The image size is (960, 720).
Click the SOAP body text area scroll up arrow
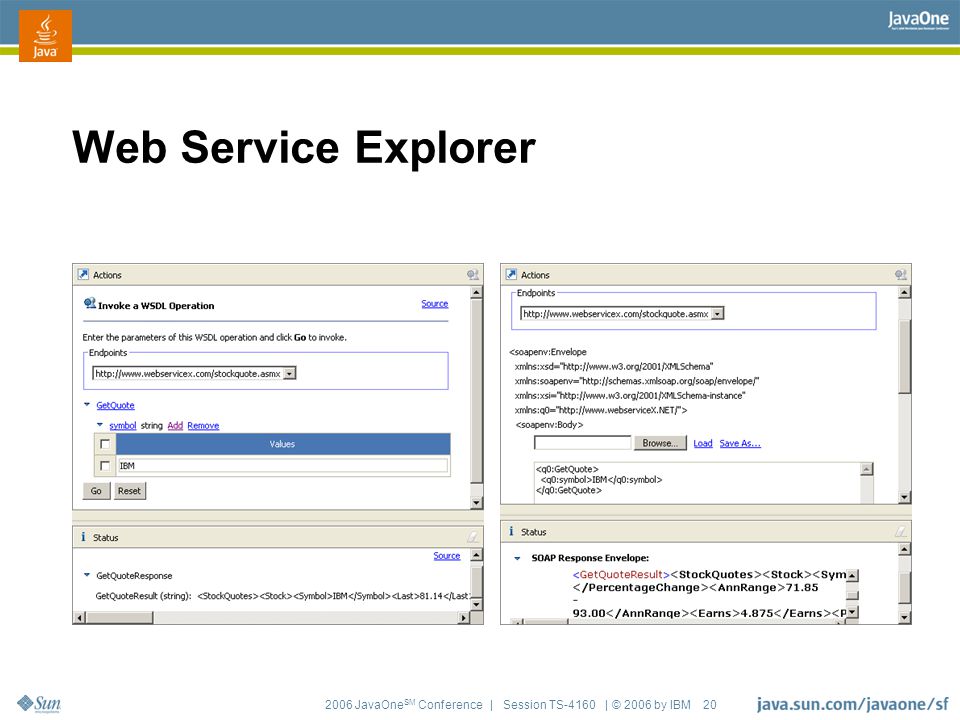(866, 470)
